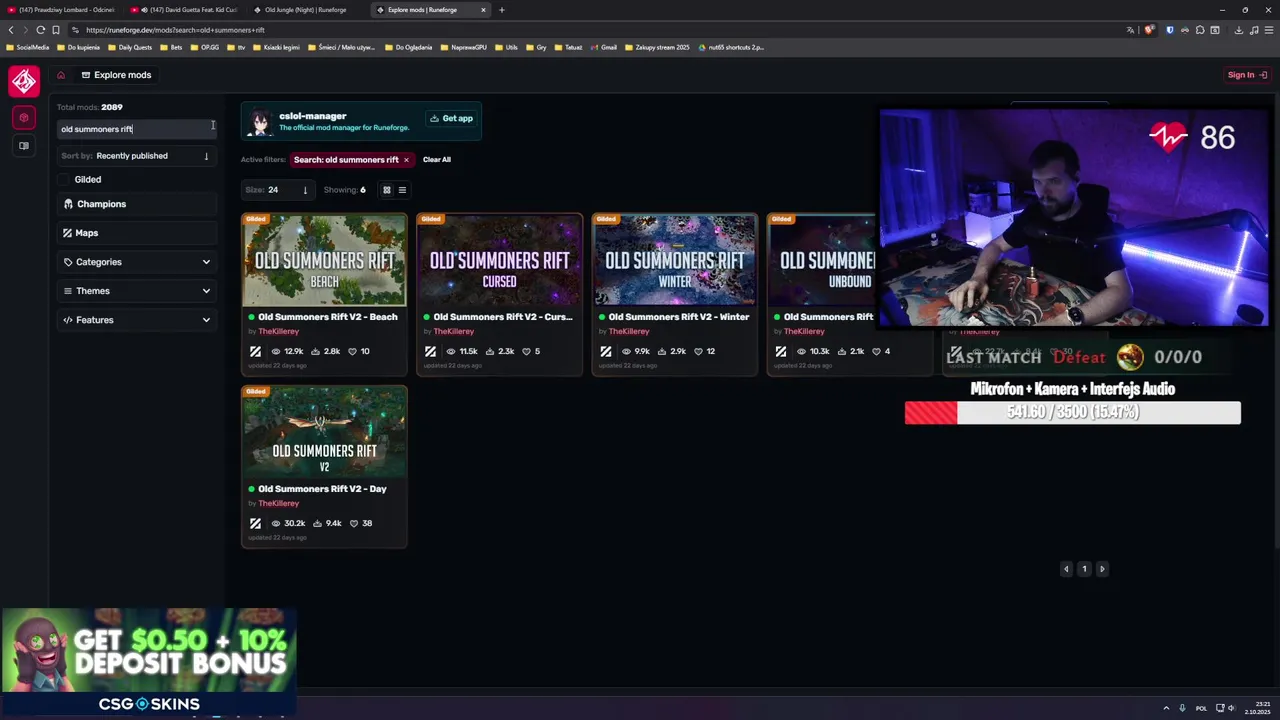Go to previous results page arrow
The height and width of the screenshot is (720, 1280).
click(x=1066, y=569)
